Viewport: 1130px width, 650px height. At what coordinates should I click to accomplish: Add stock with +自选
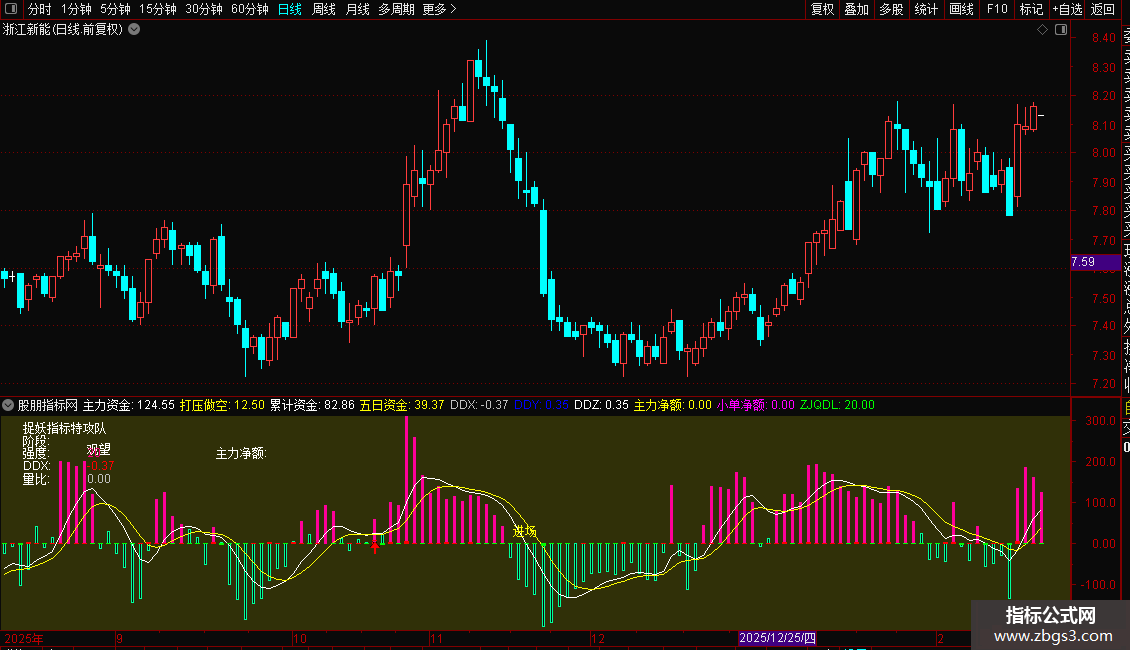pyautogui.click(x=1067, y=9)
